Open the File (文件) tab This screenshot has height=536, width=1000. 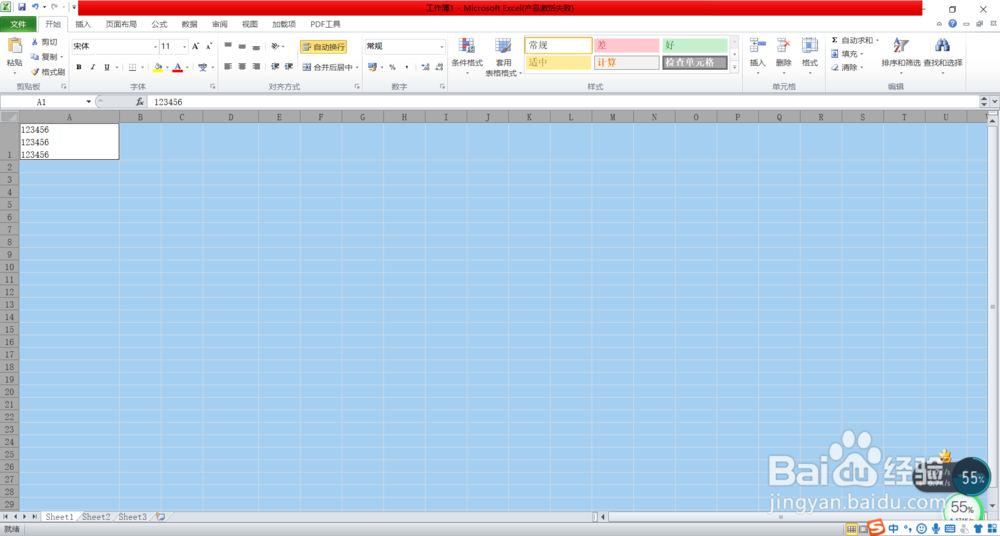(18, 24)
